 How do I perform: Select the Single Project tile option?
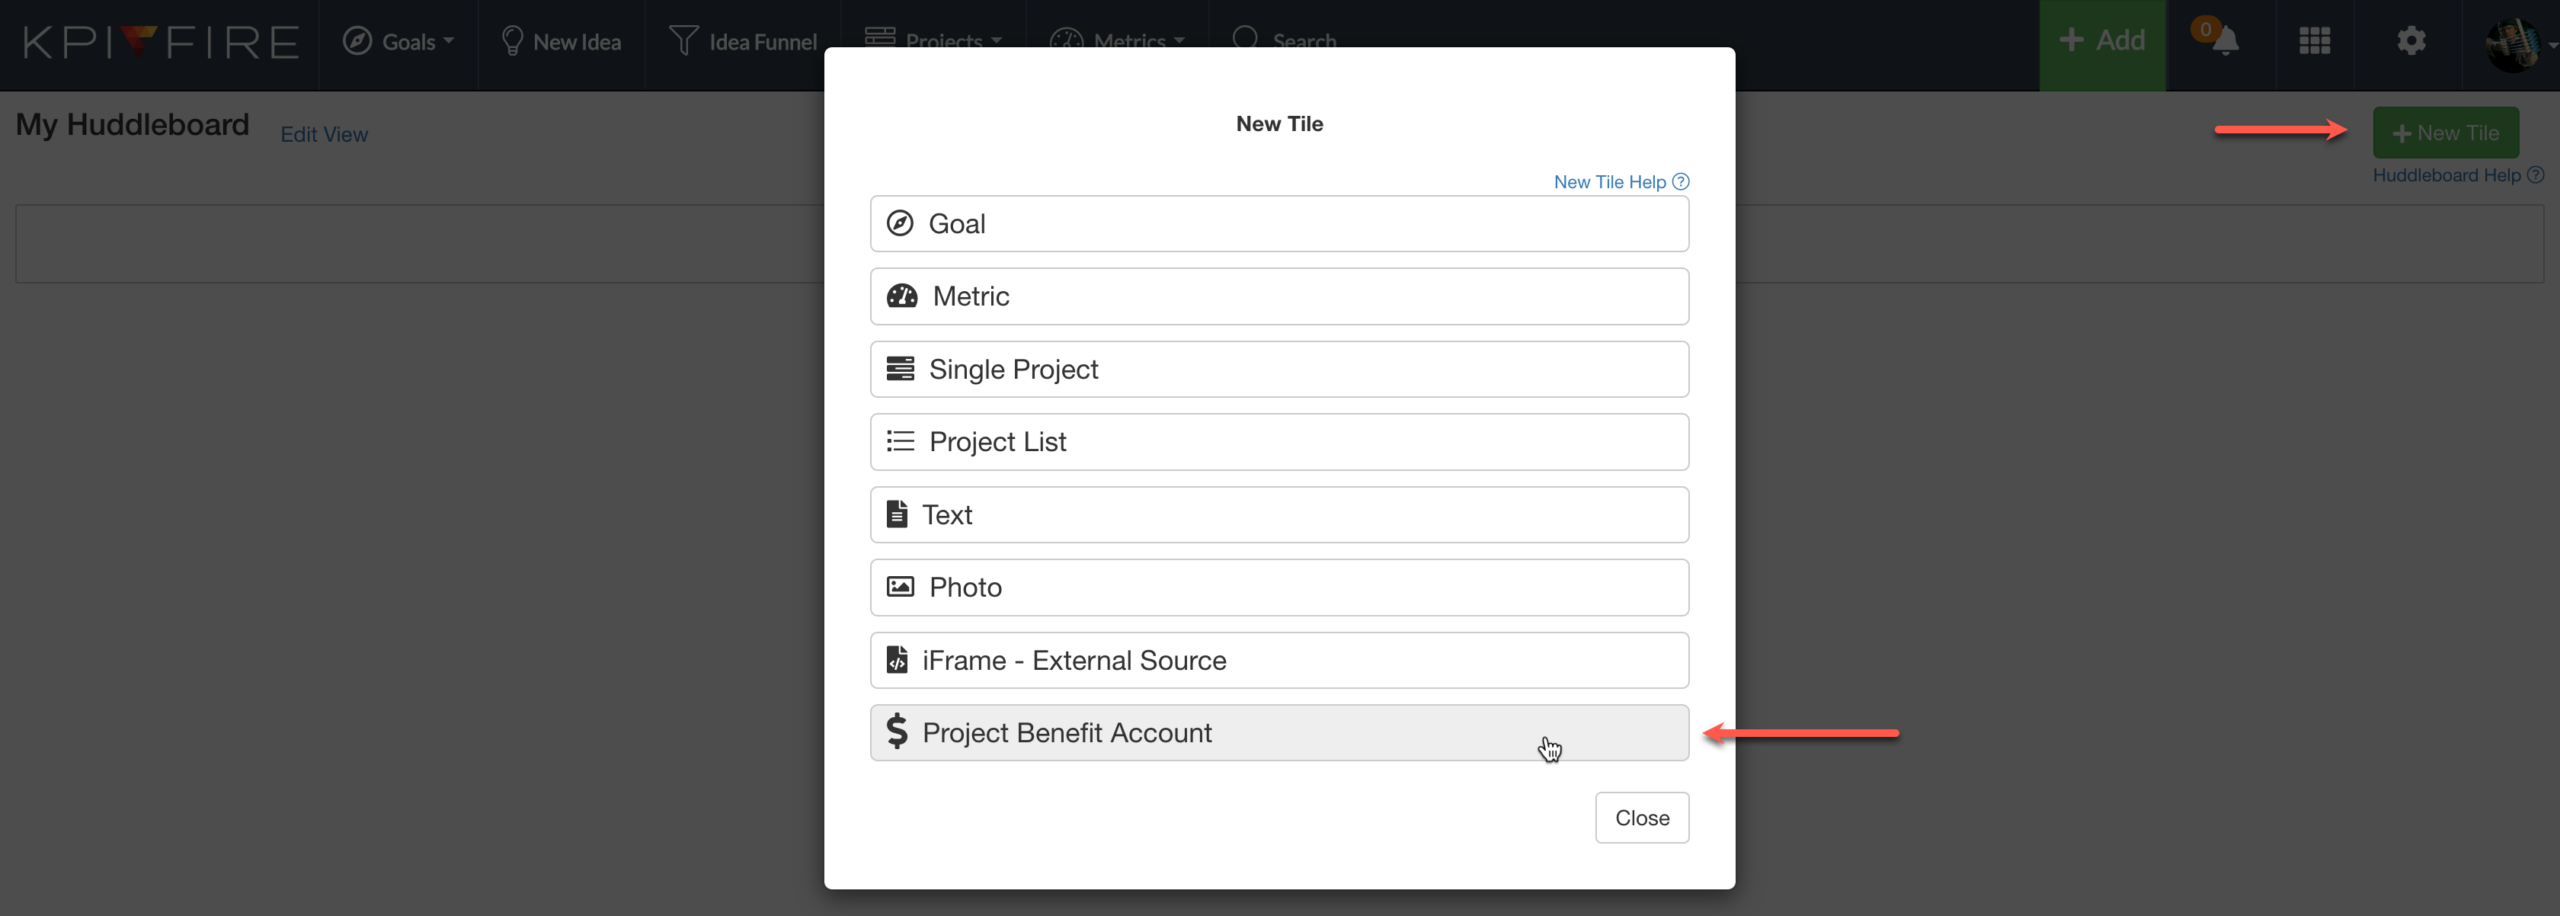(x=1279, y=369)
